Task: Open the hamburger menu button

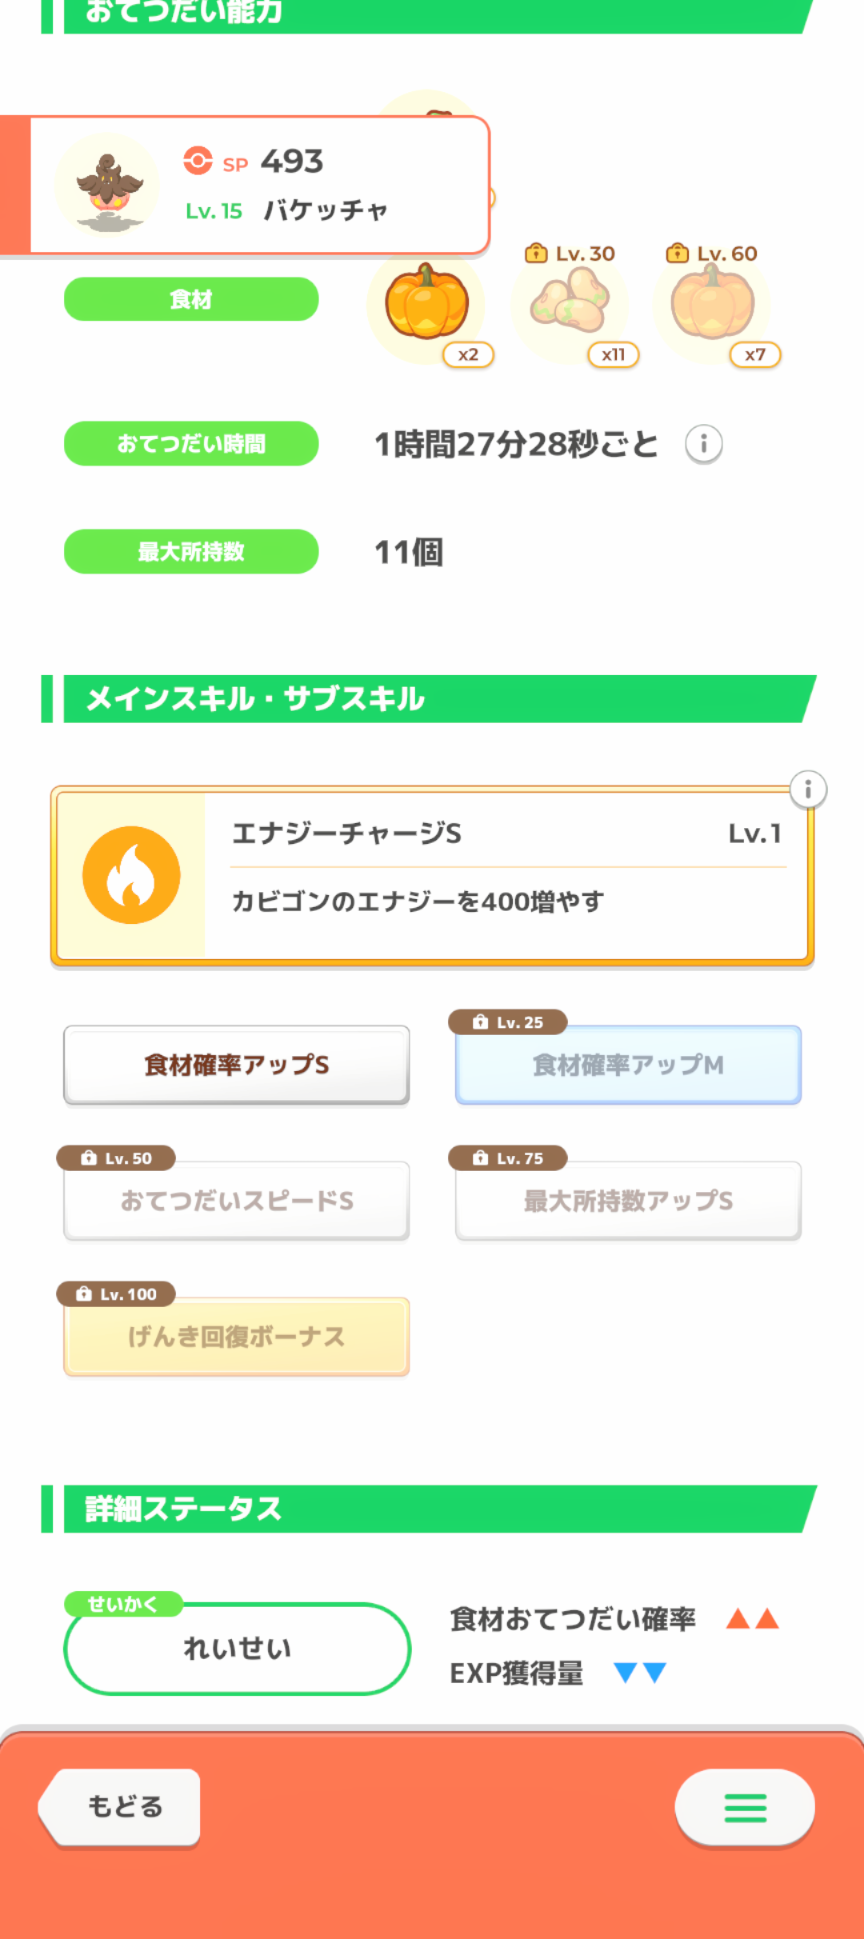Action: coord(745,1807)
